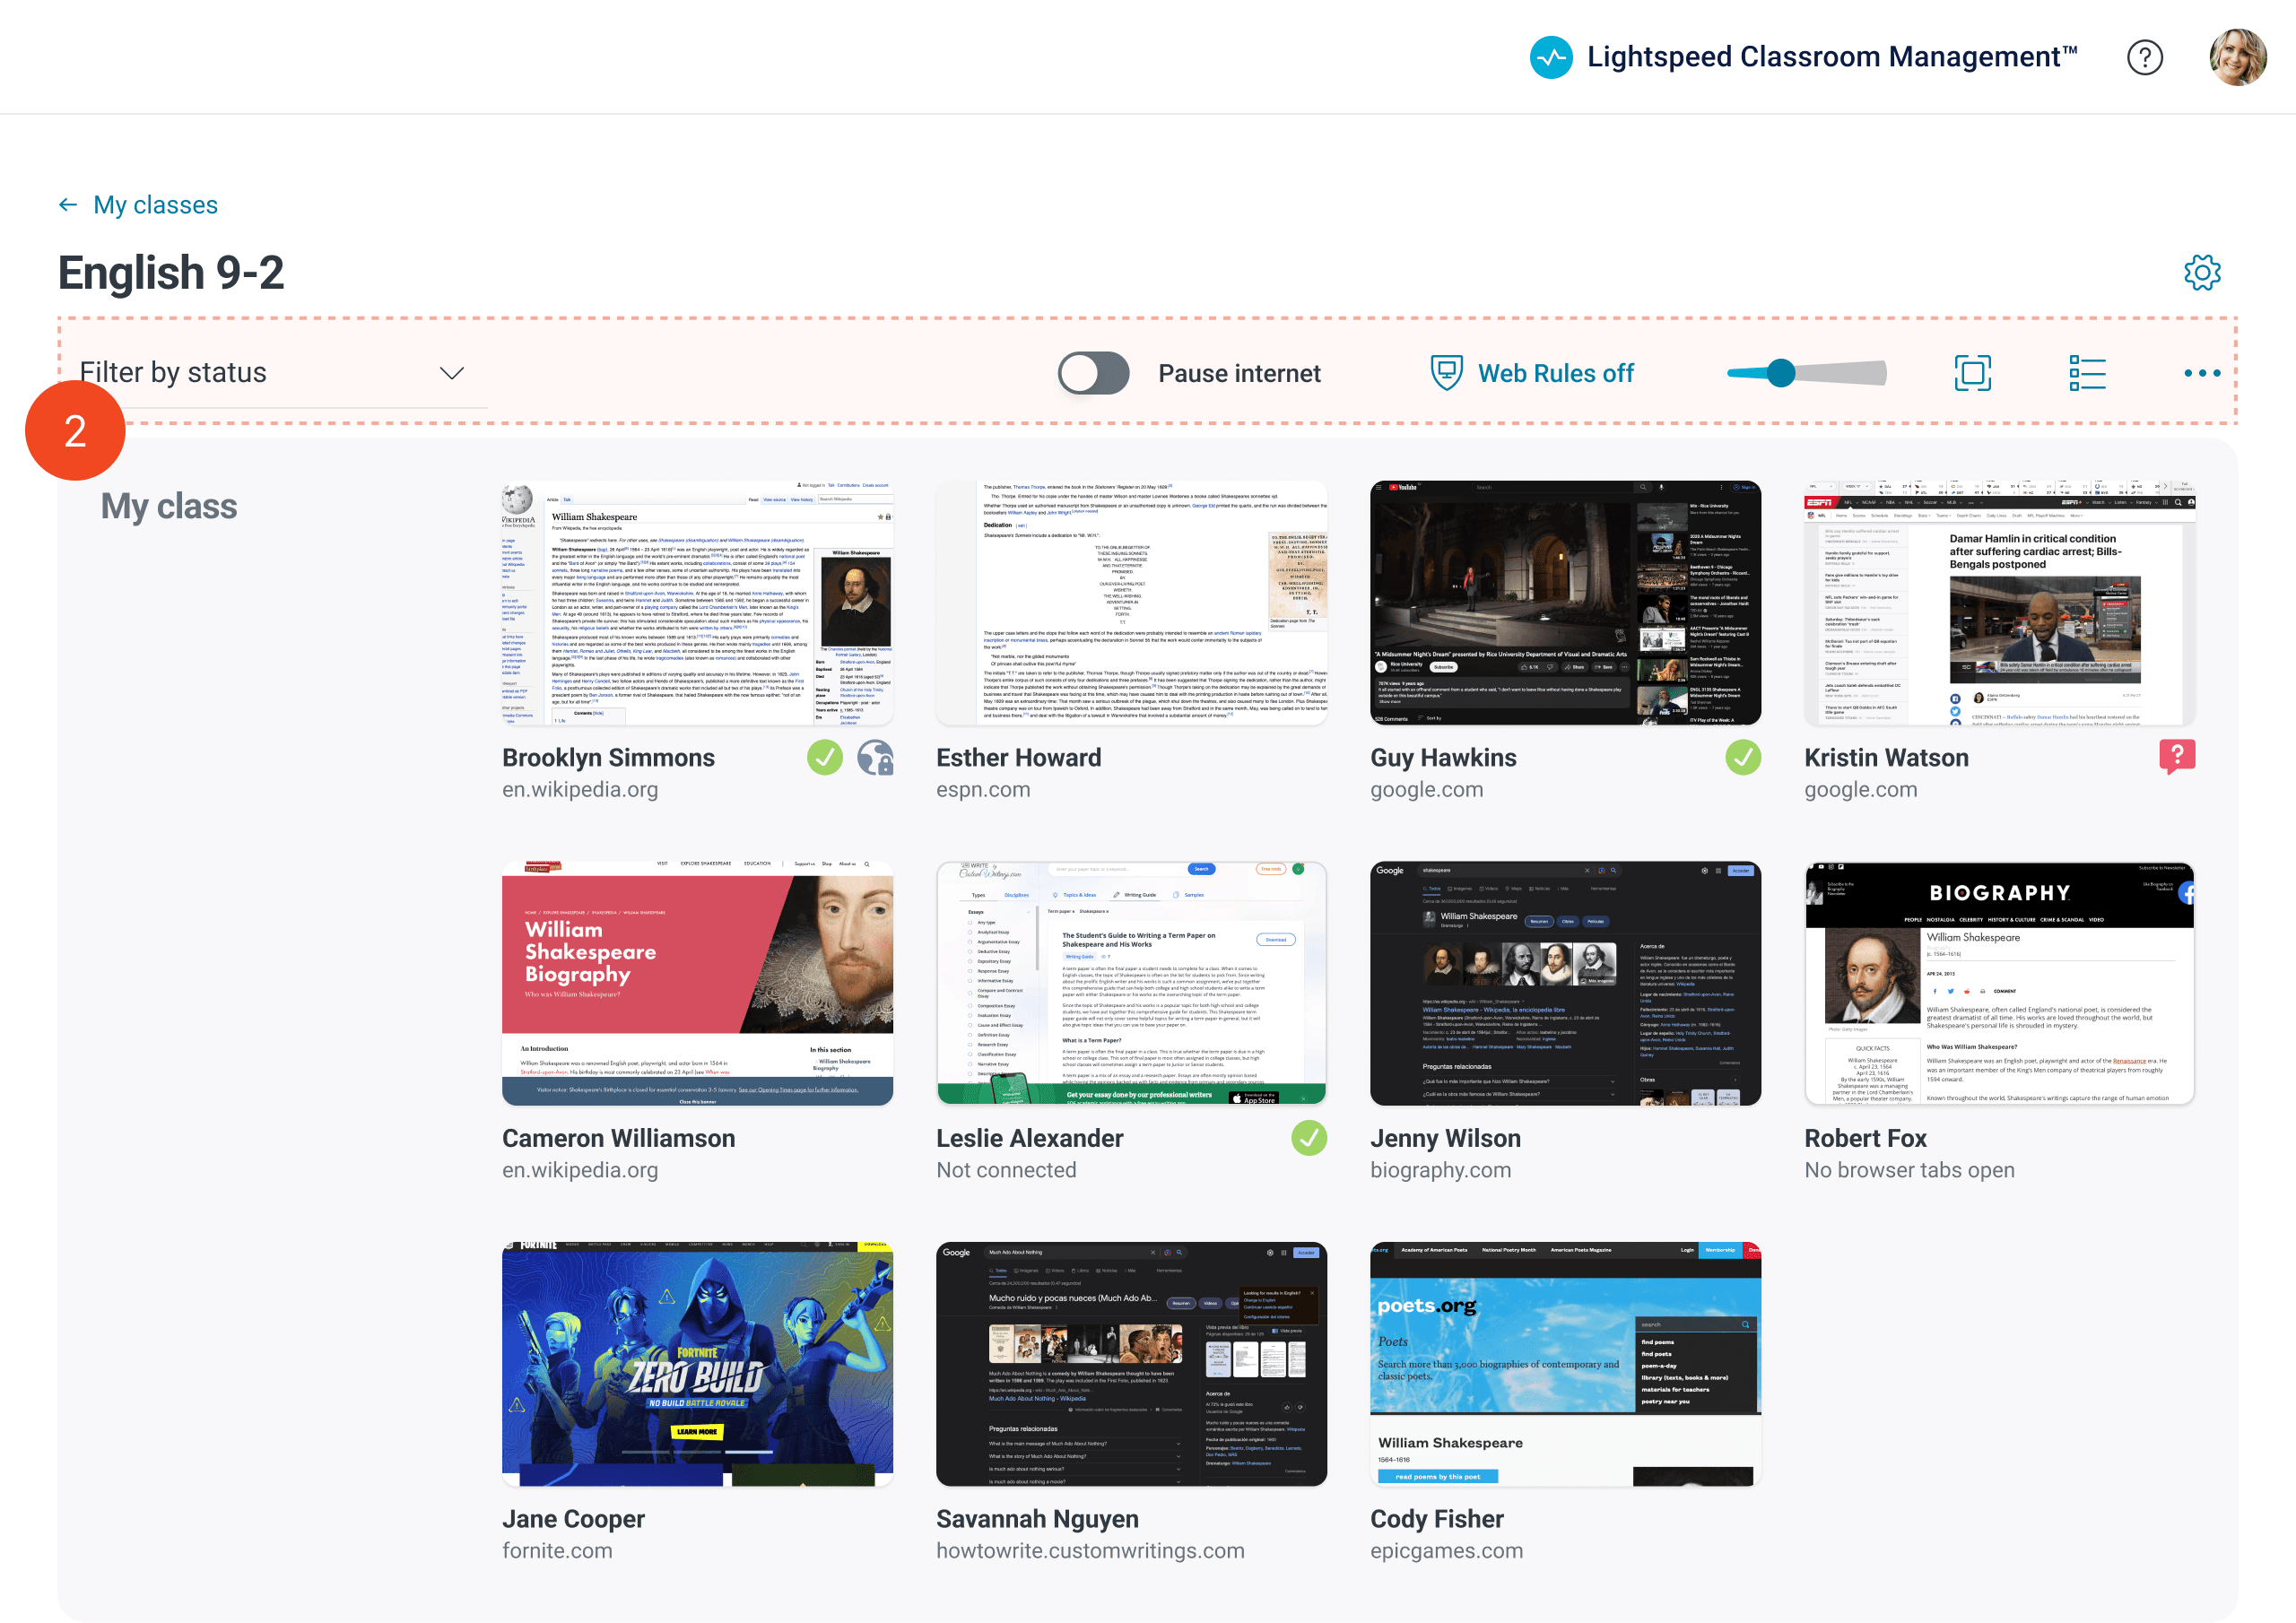The image size is (2296, 1623).
Task: Click the screen share/mirror icon
Action: tap(1973, 372)
